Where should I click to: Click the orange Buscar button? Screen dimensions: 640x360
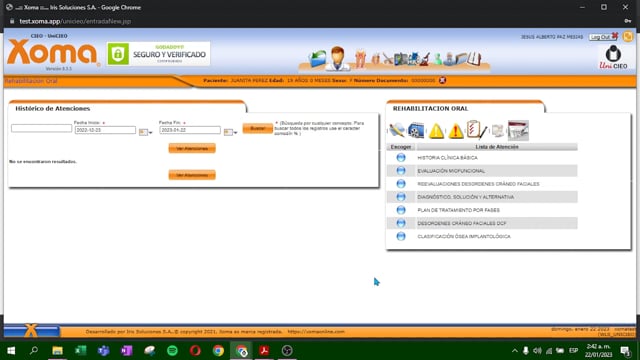click(x=257, y=129)
